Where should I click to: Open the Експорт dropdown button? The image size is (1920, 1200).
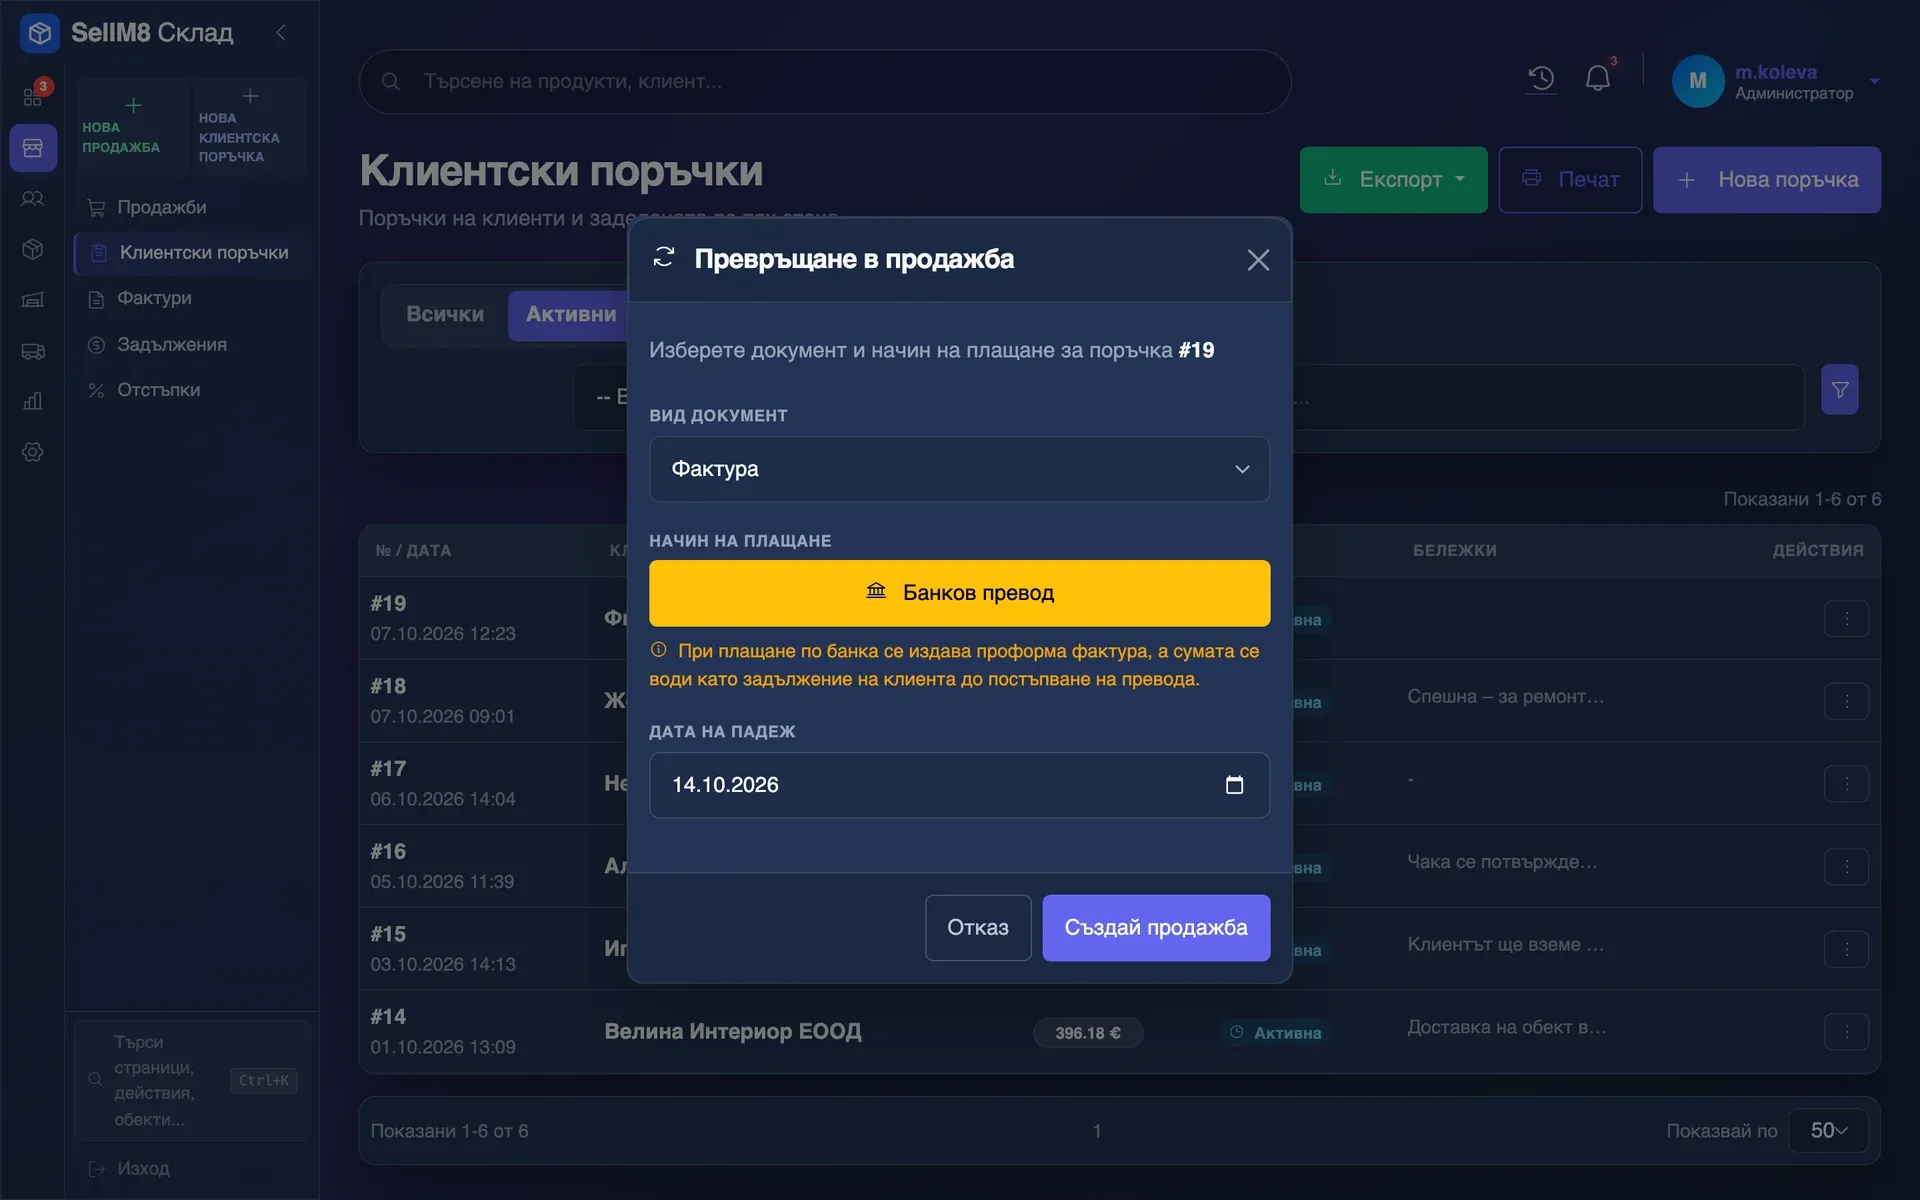coord(1393,180)
